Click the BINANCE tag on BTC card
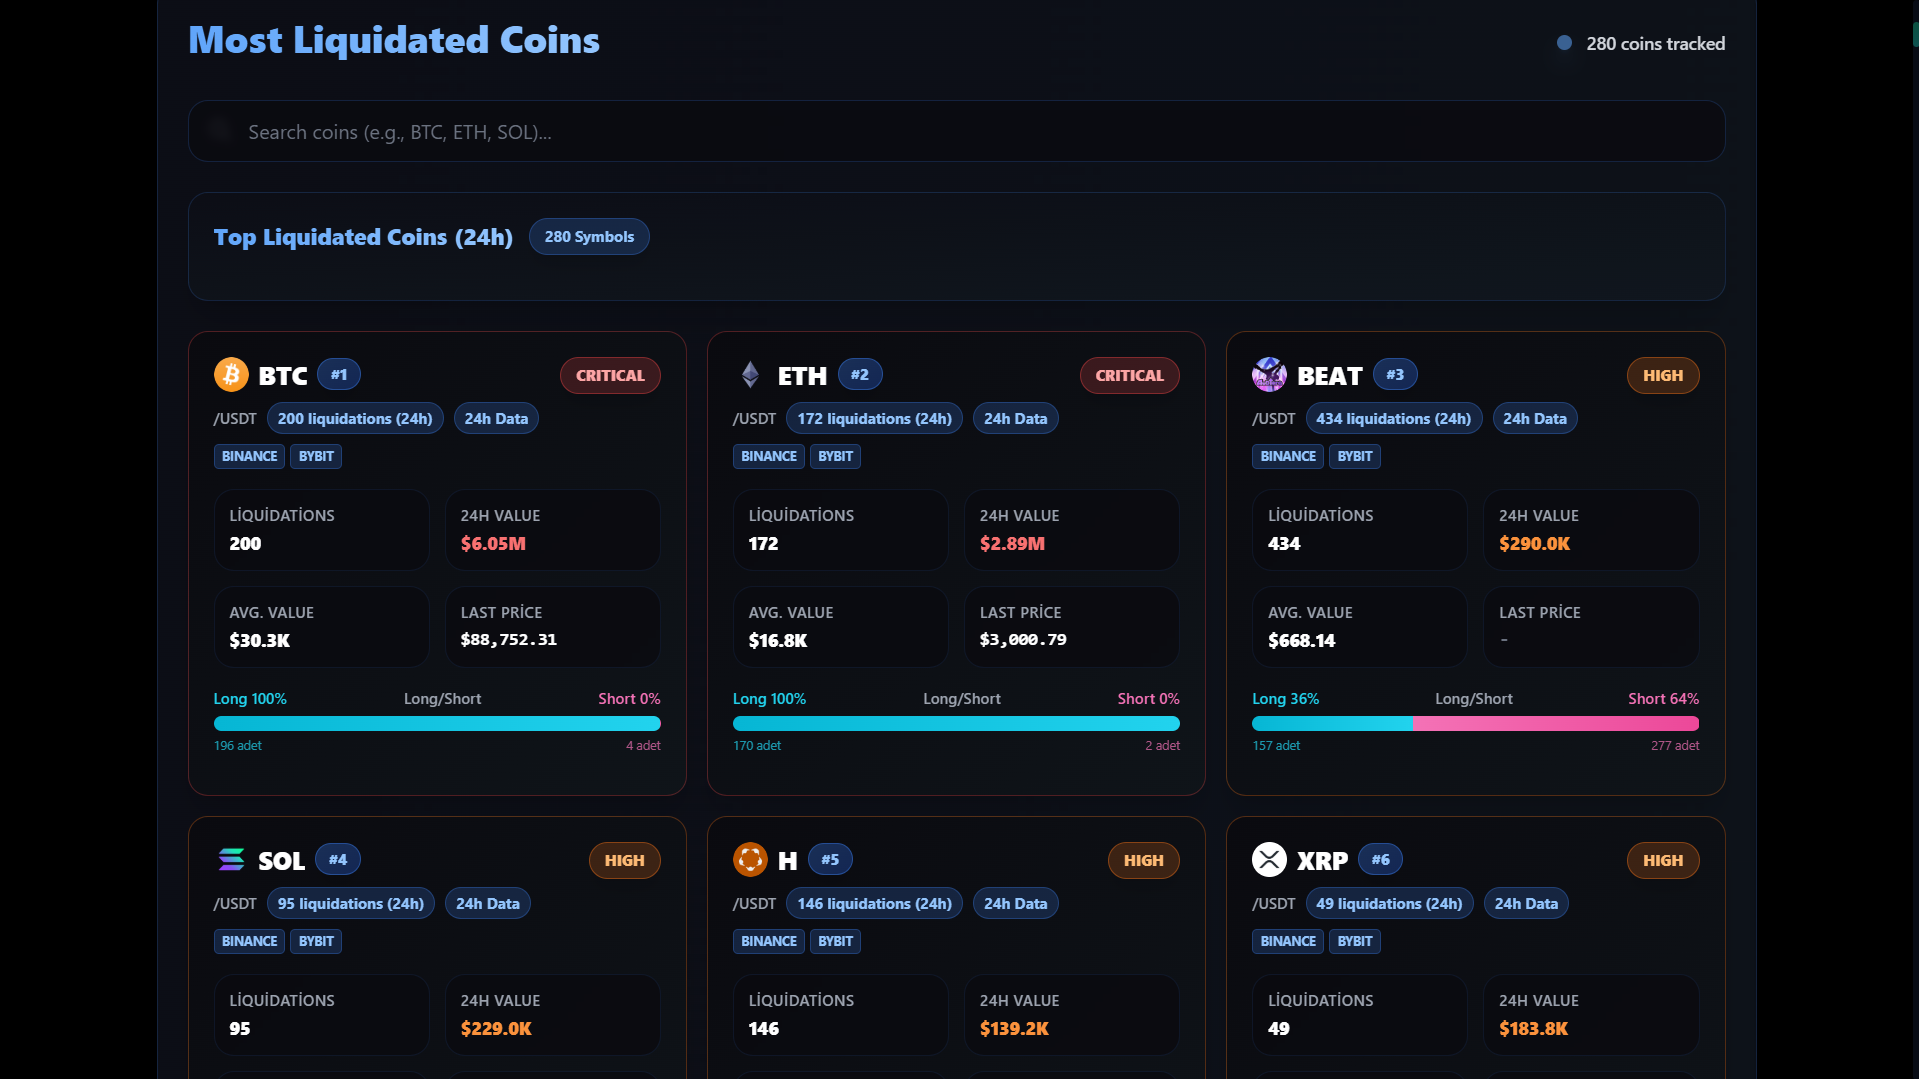Screen dimensions: 1919x1079 tap(249, 457)
